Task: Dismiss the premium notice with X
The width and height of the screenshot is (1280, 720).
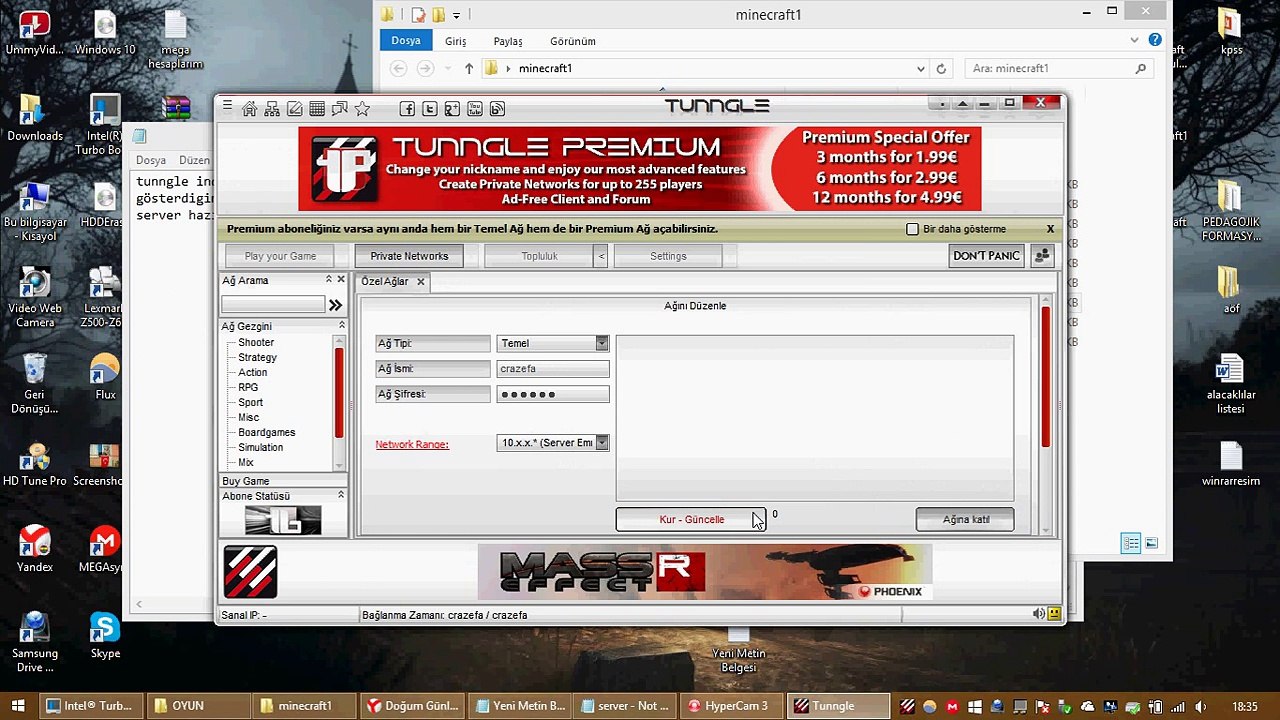Action: coord(1050,229)
